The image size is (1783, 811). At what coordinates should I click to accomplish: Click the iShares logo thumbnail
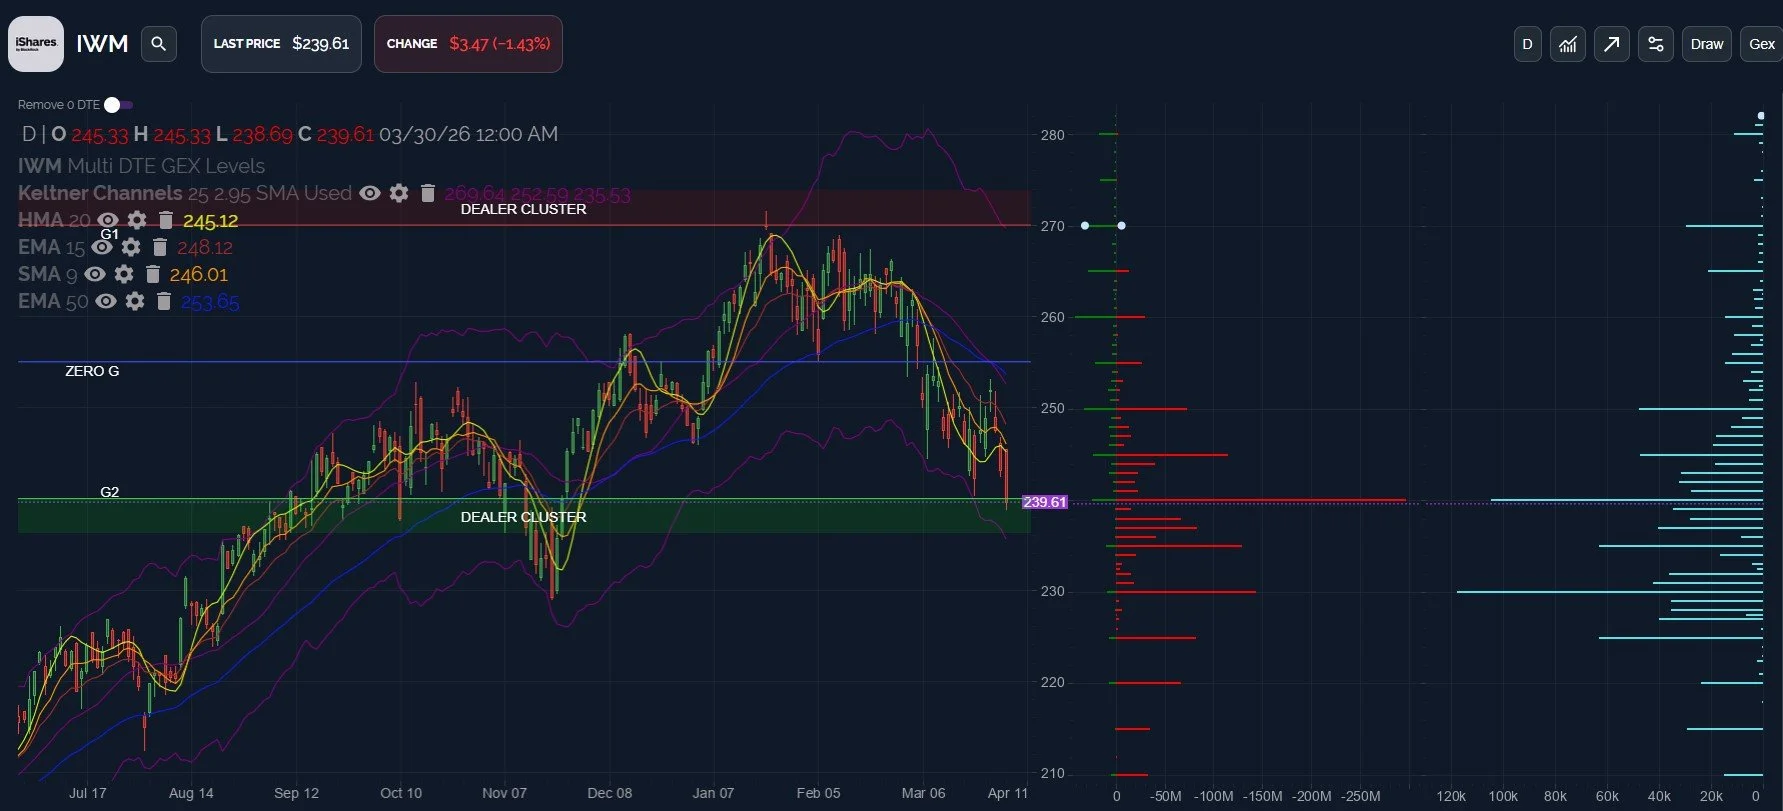36,44
